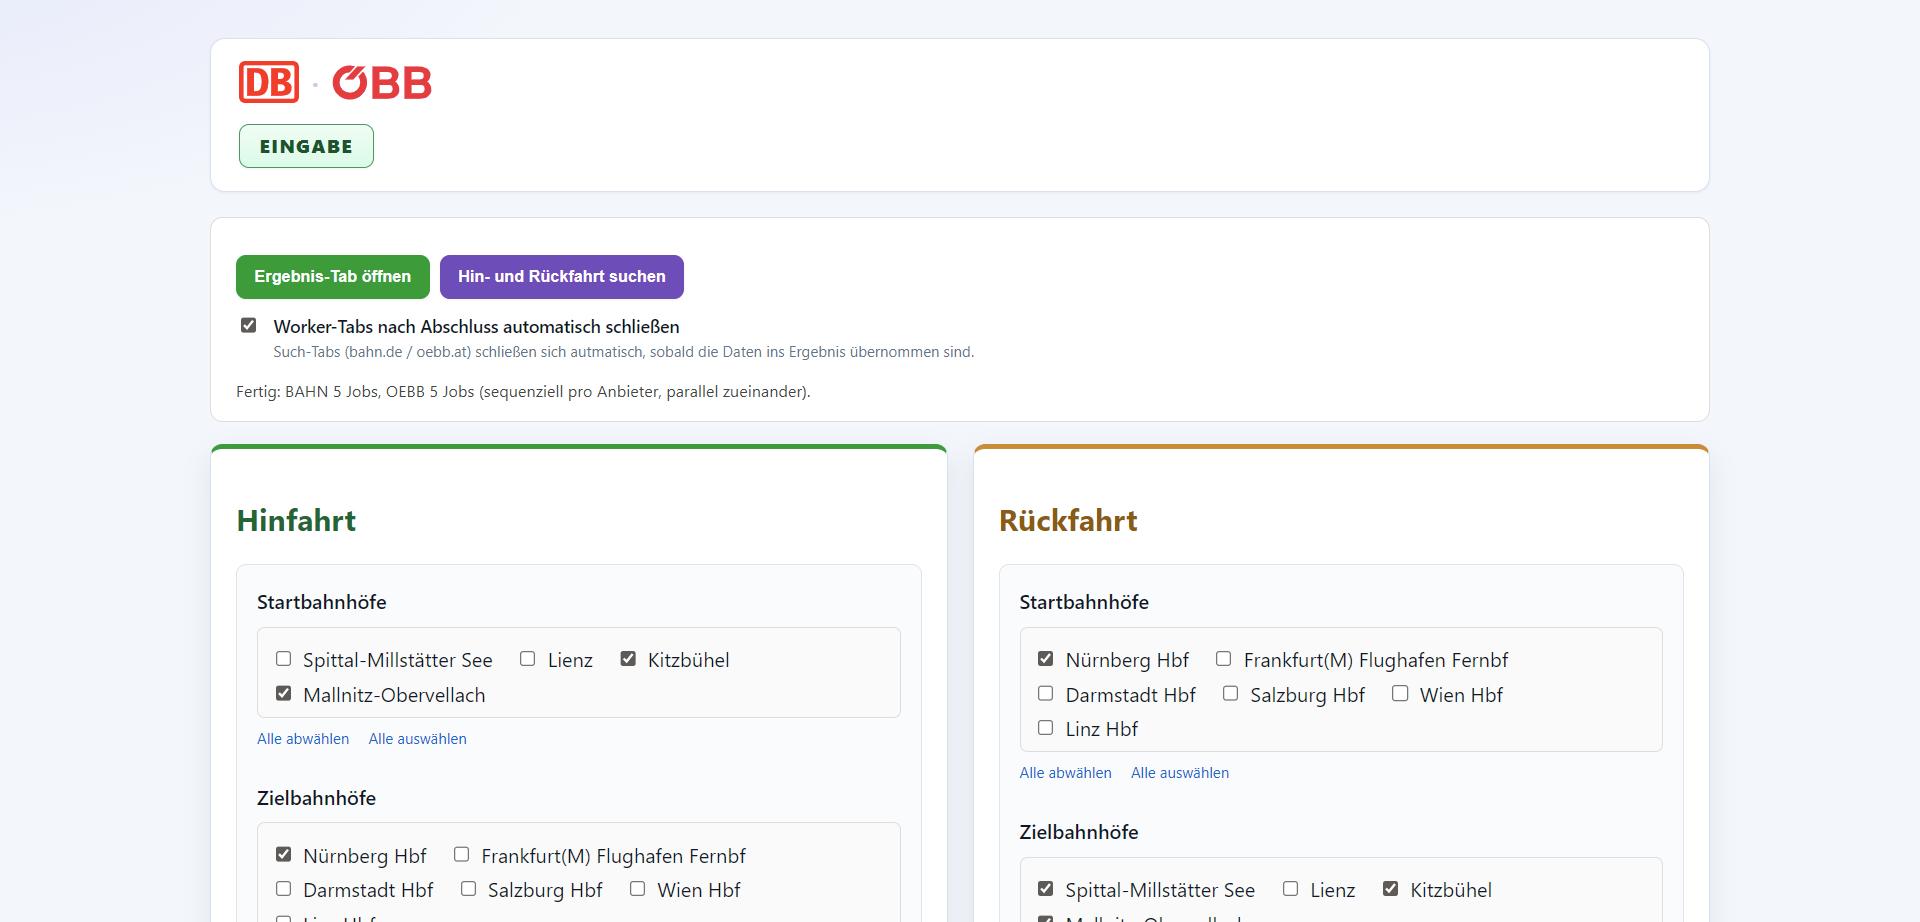Viewport: 1920px width, 922px height.
Task: Click the DB logo icon
Action: pos(269,82)
